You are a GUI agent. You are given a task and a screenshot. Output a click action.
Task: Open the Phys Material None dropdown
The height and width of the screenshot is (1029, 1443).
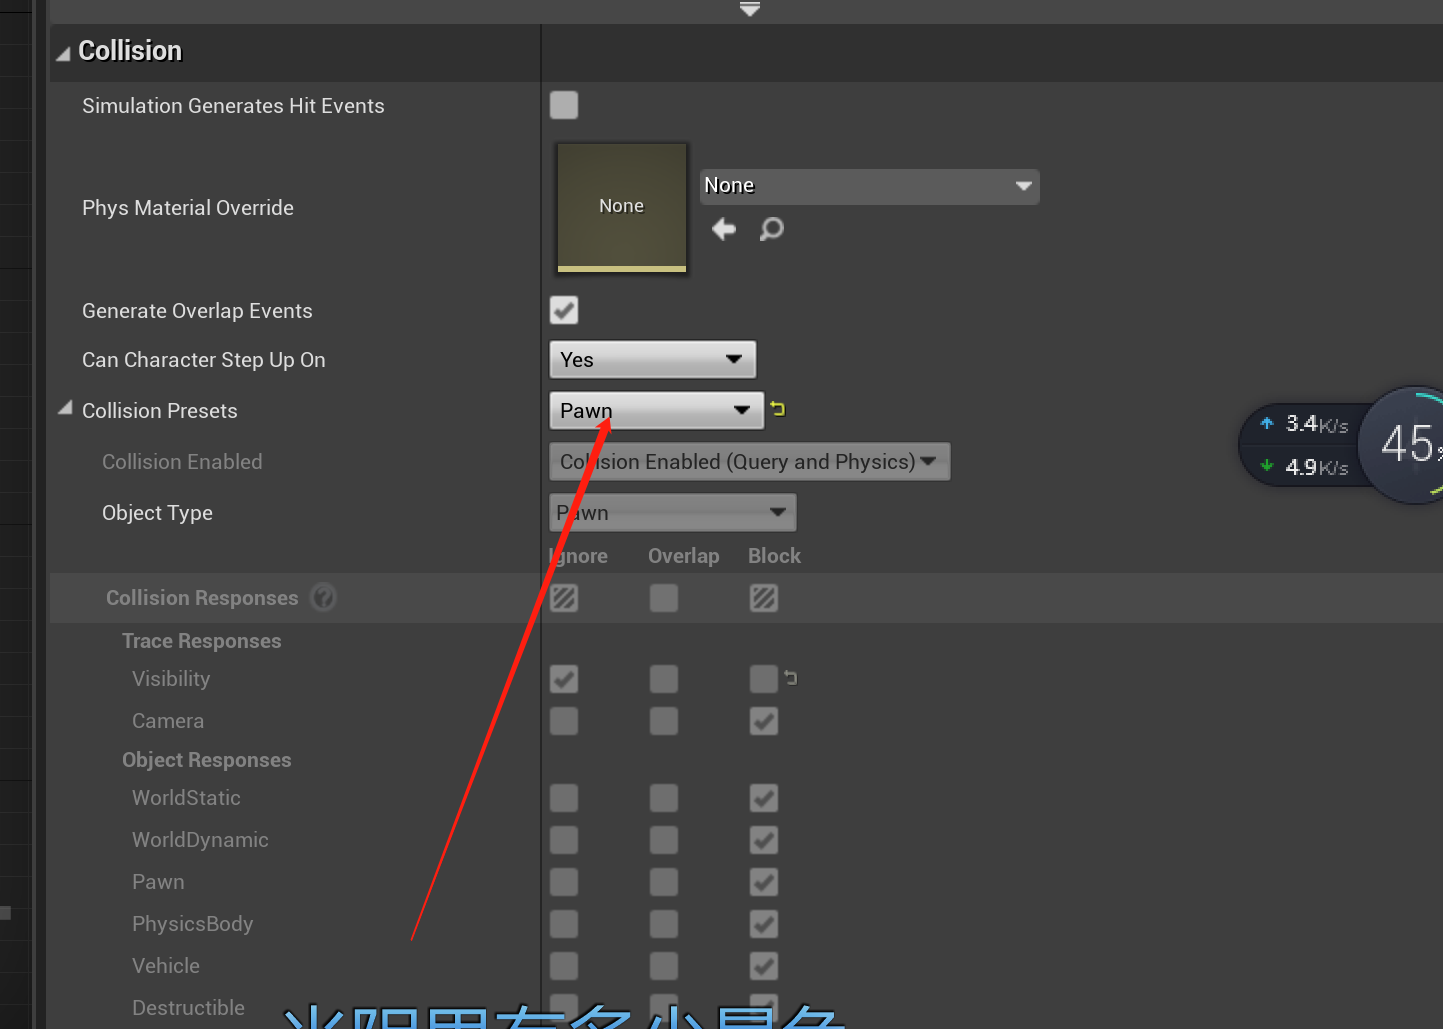[869, 186]
